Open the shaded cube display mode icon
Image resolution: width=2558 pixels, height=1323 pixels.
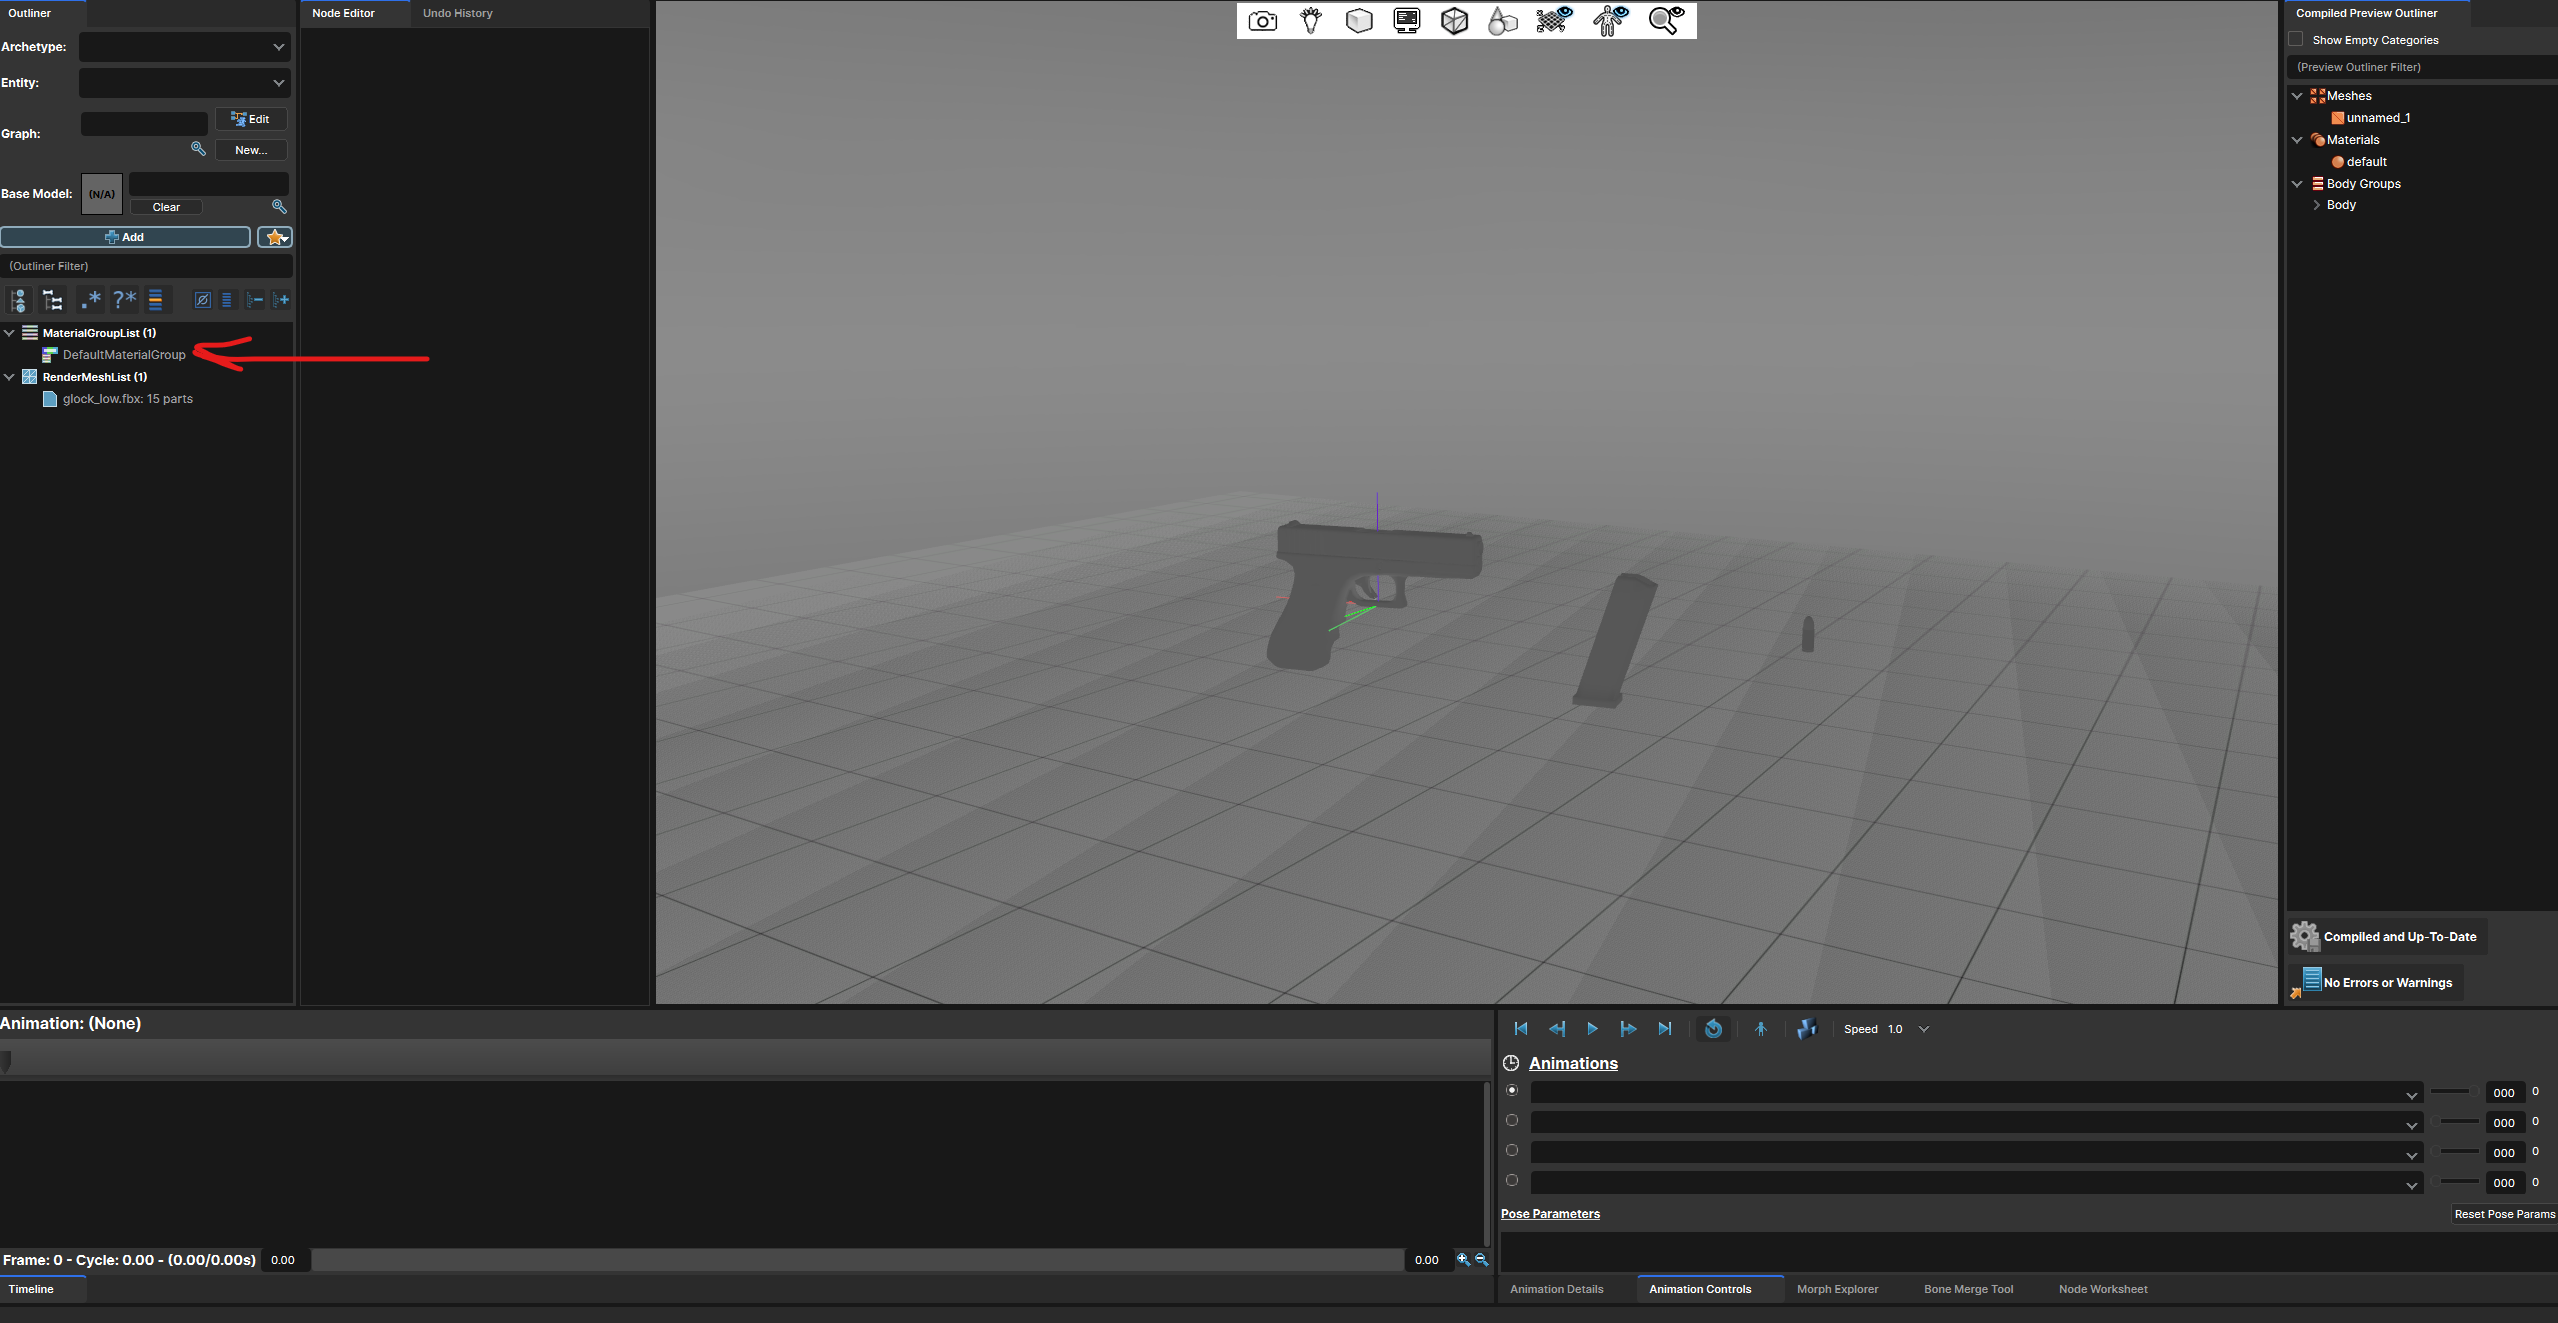pyautogui.click(x=1358, y=20)
